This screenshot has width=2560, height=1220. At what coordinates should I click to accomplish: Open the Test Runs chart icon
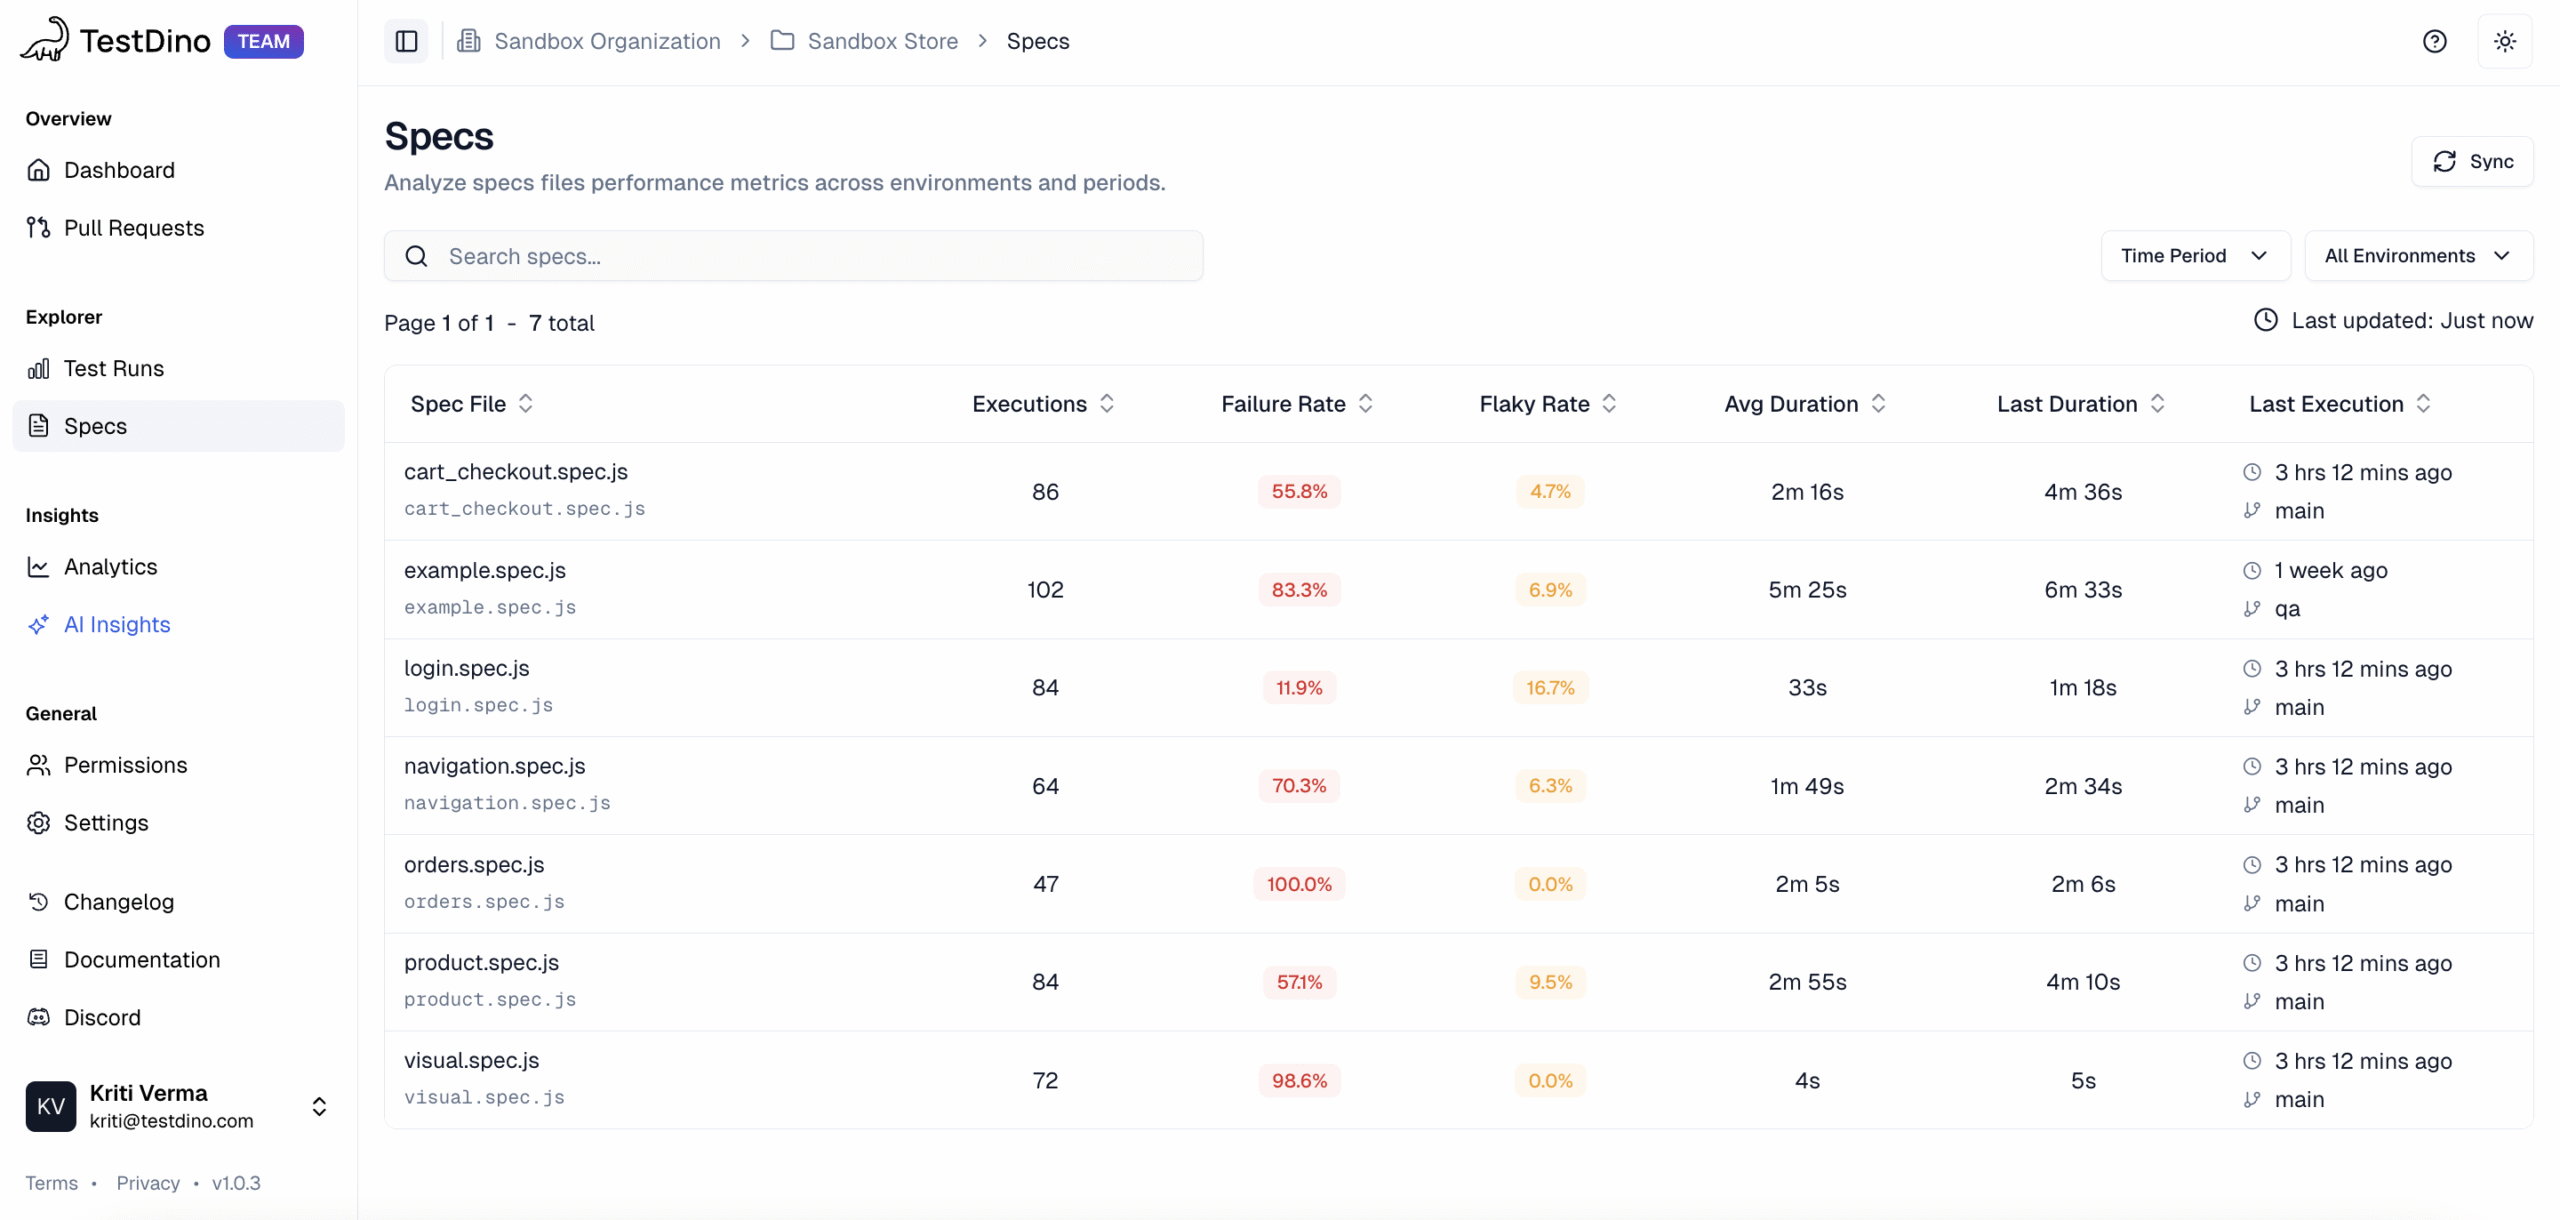38,369
